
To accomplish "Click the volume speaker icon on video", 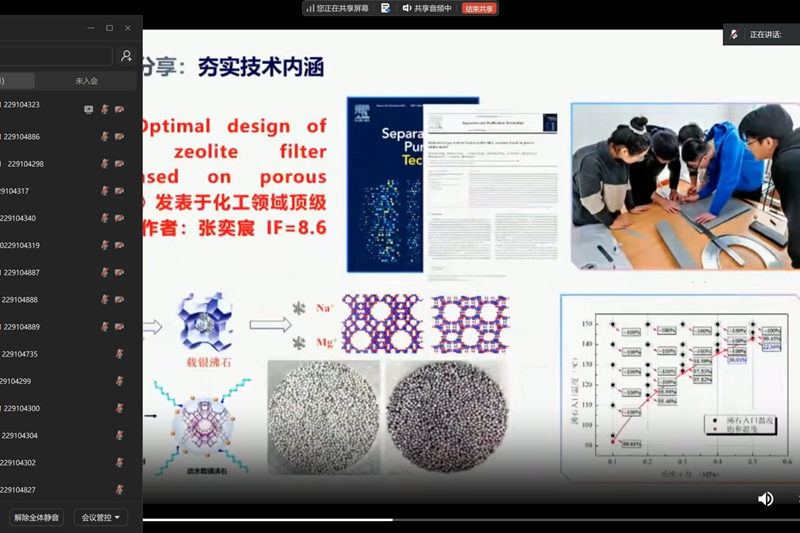I will point(765,499).
